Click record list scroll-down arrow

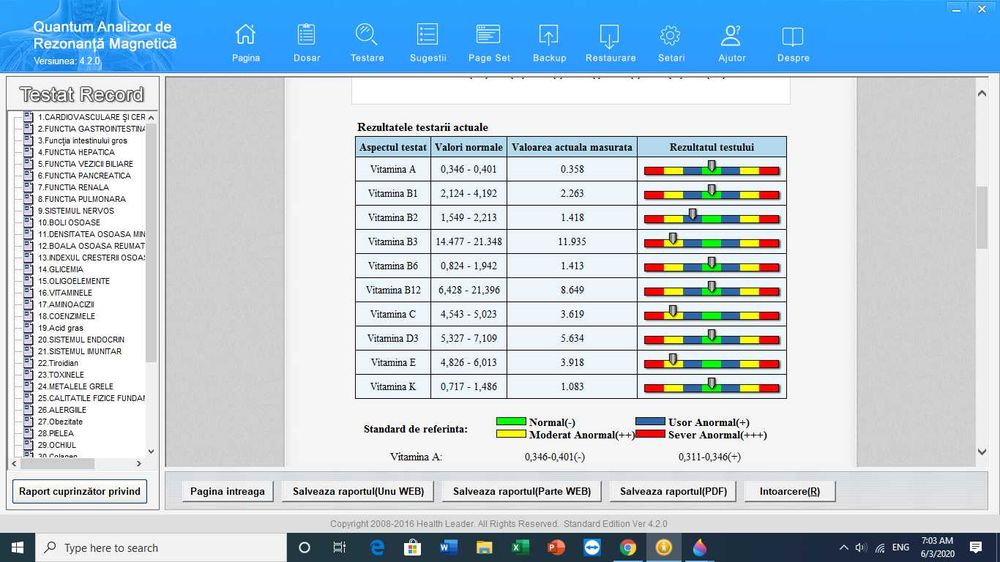[x=151, y=451]
